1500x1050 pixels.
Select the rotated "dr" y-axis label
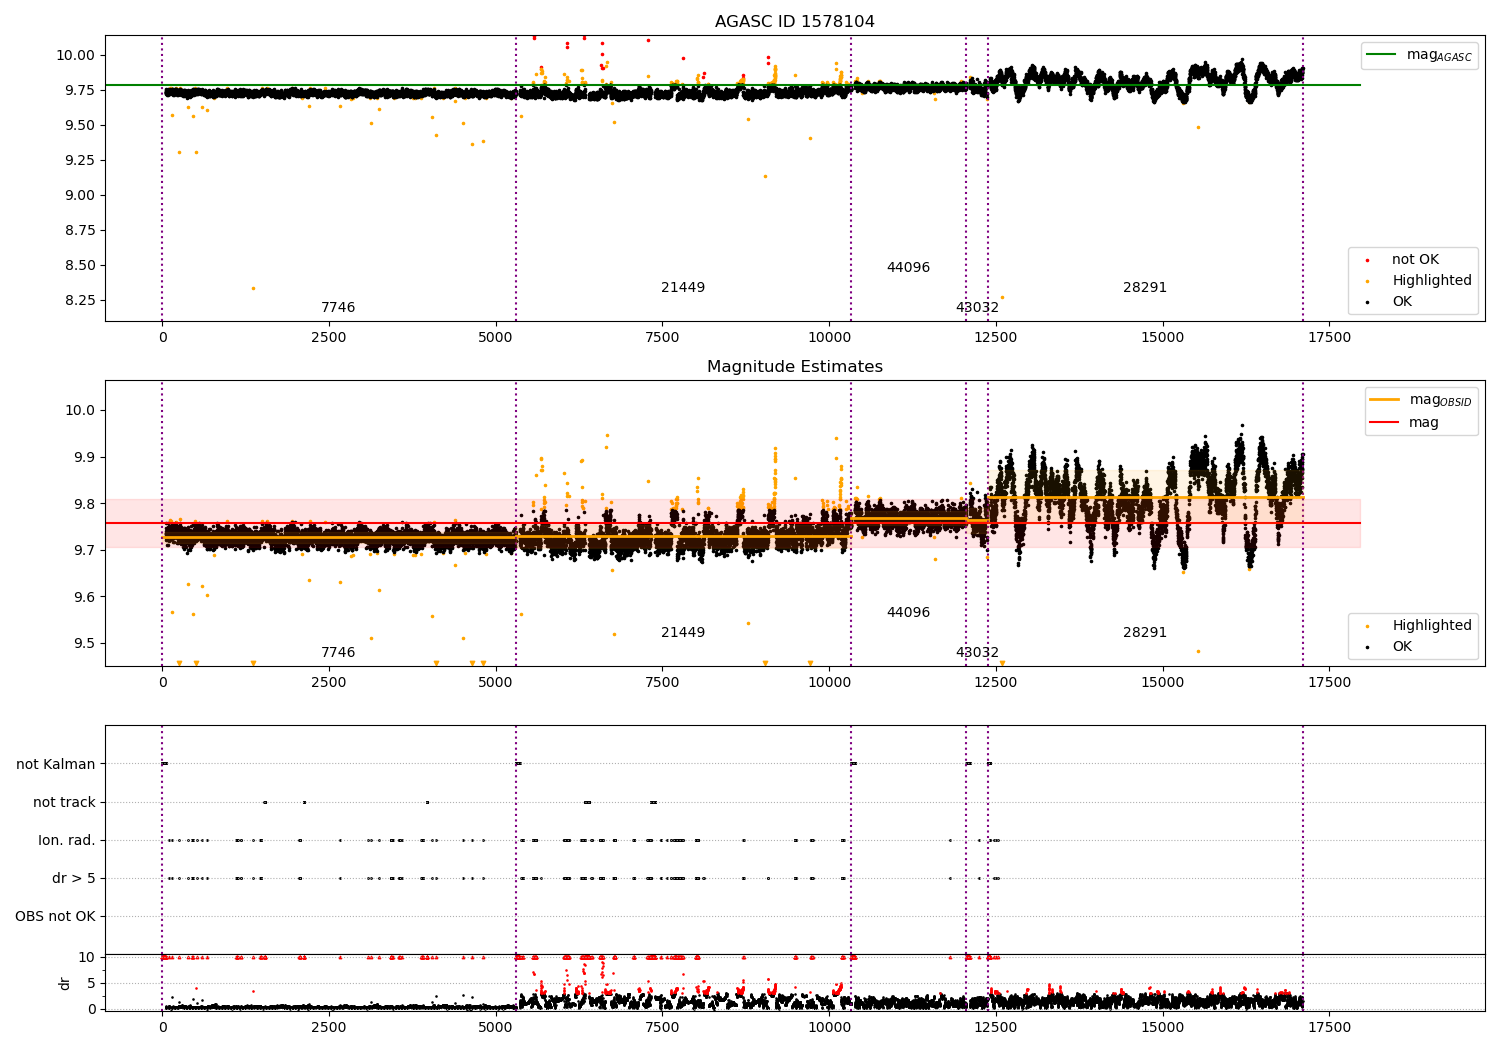click(x=65, y=983)
